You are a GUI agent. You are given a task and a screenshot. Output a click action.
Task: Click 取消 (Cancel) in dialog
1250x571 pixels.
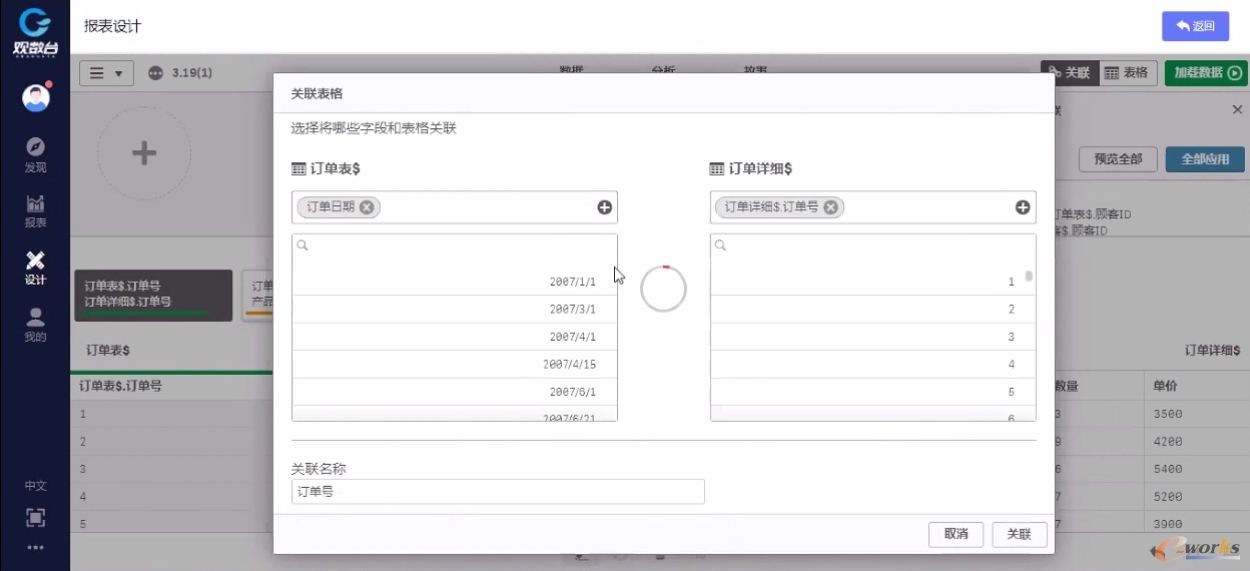956,534
